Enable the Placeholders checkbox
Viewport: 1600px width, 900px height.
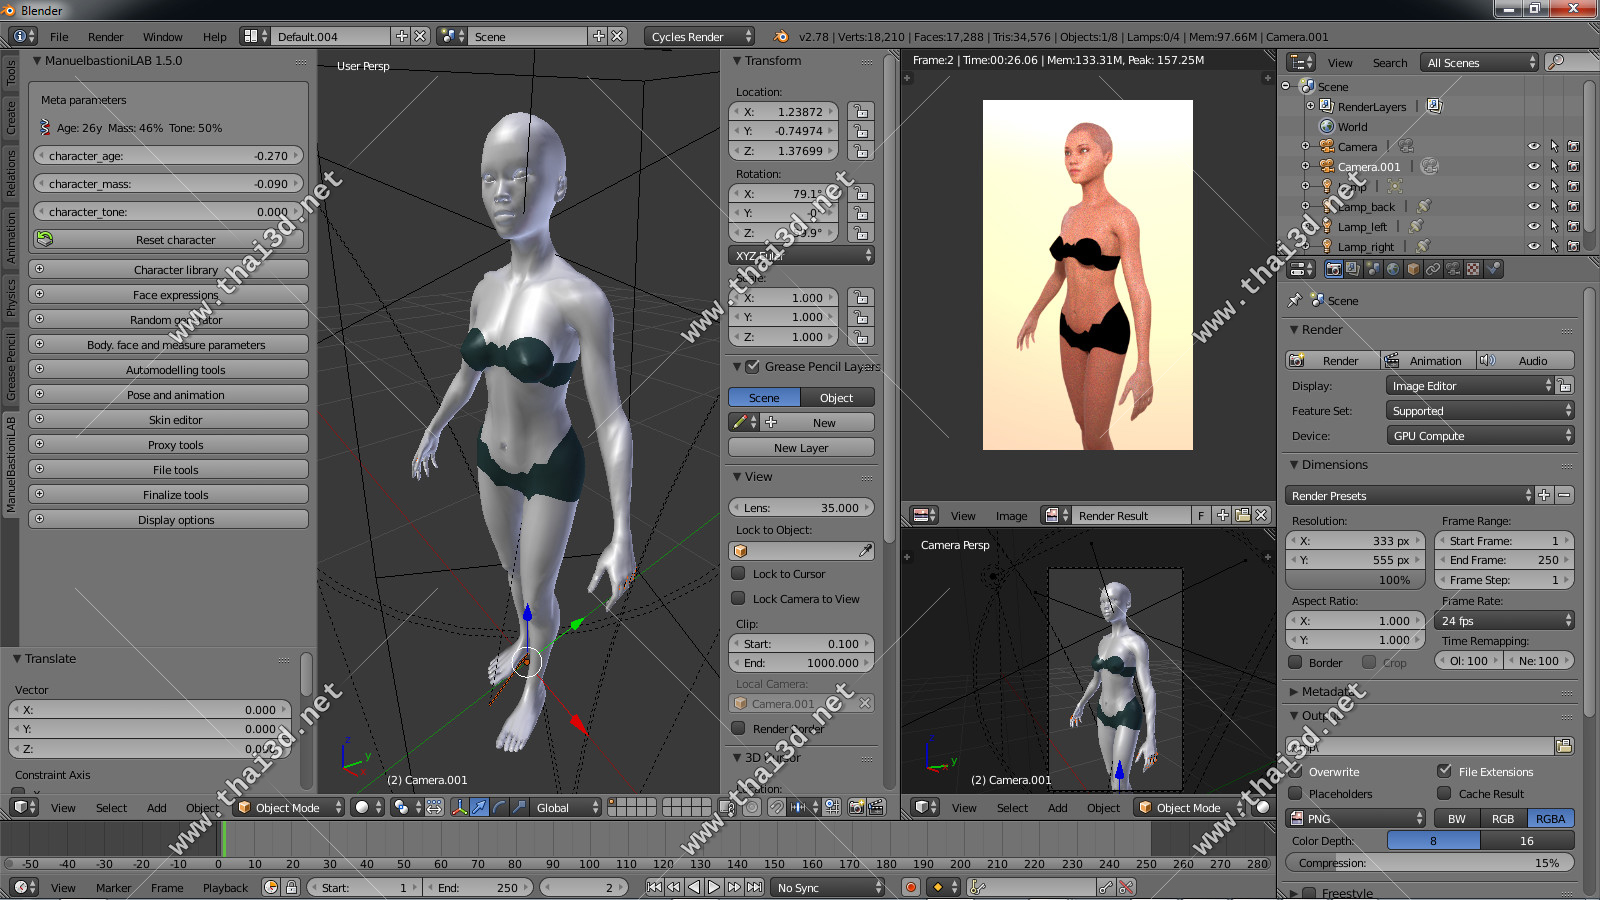1295,793
